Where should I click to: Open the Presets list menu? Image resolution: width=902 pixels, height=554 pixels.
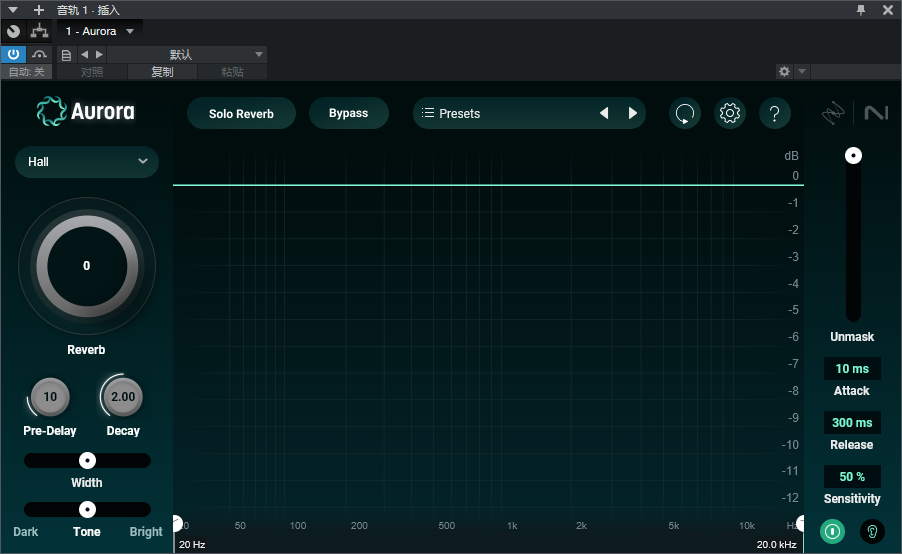[451, 113]
